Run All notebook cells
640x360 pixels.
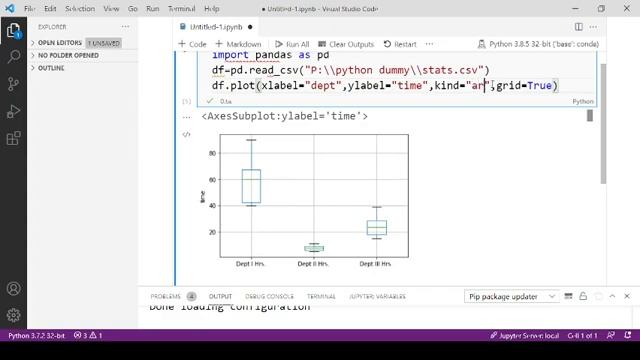tap(292, 44)
